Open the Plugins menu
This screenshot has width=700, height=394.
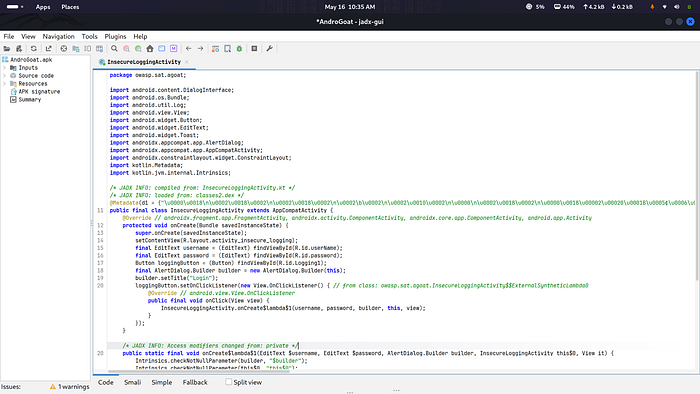coord(115,37)
